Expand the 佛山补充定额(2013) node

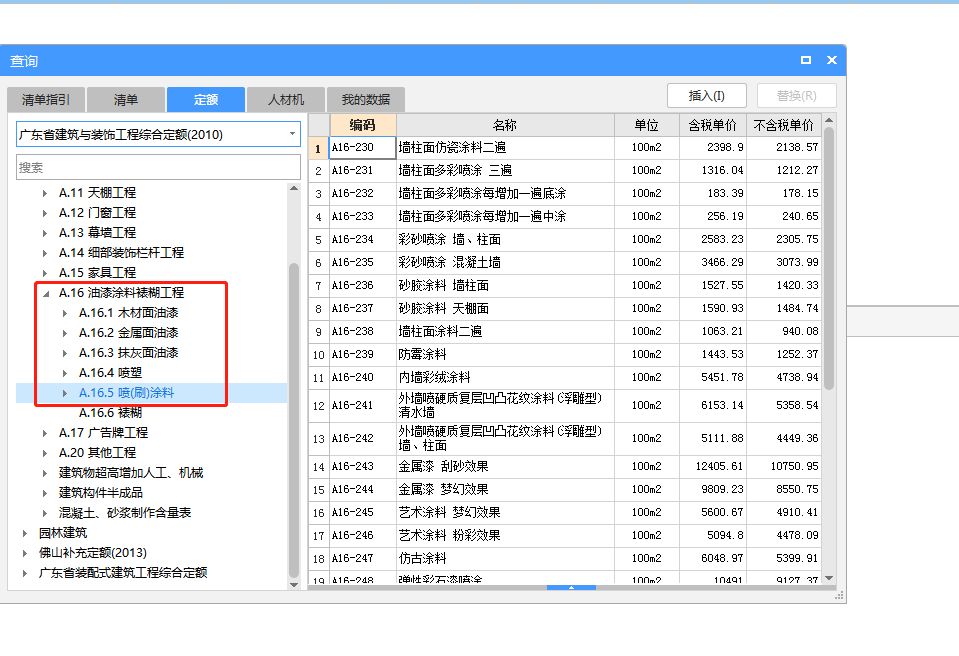point(24,553)
